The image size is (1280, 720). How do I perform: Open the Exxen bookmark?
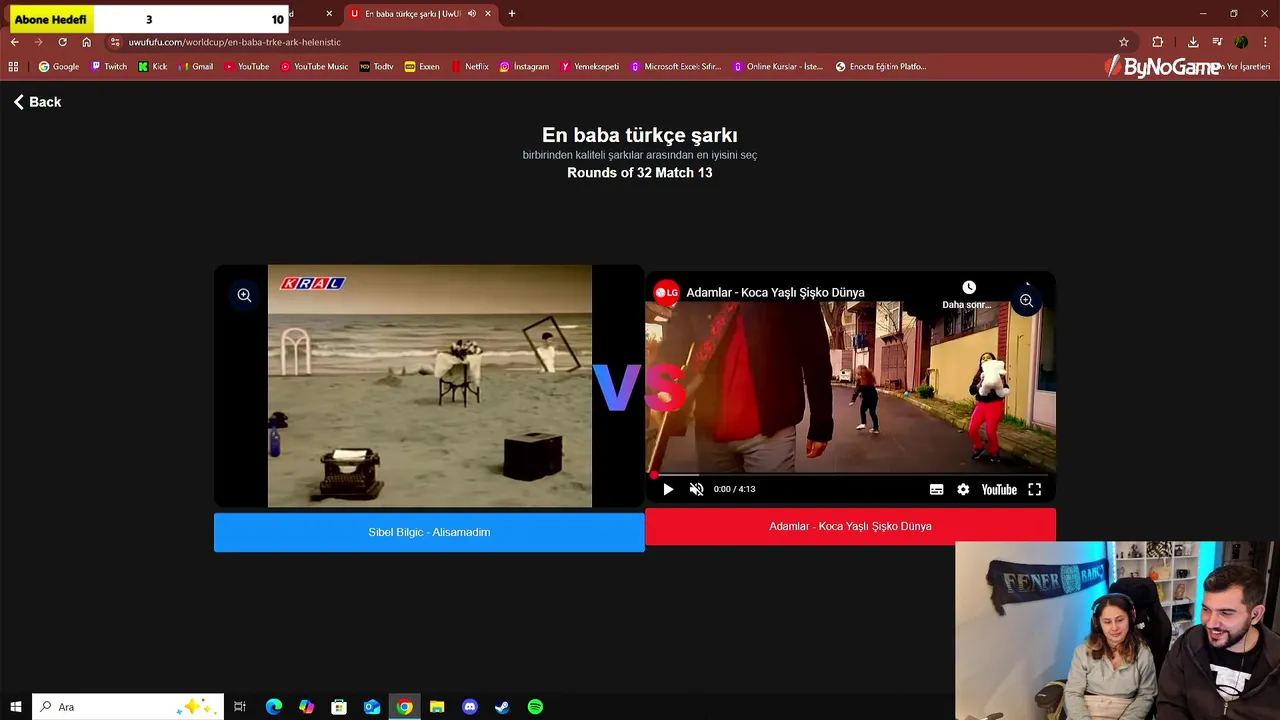click(422, 67)
